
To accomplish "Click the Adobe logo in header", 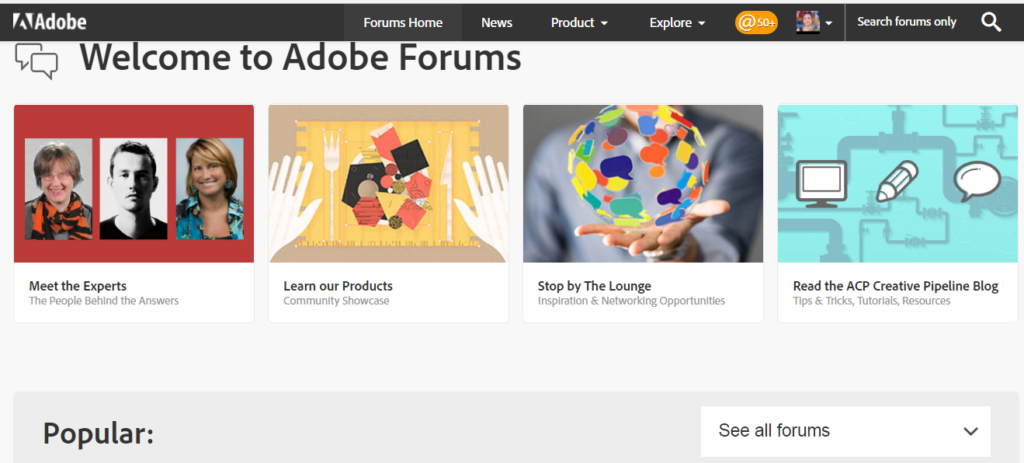I will [50, 22].
